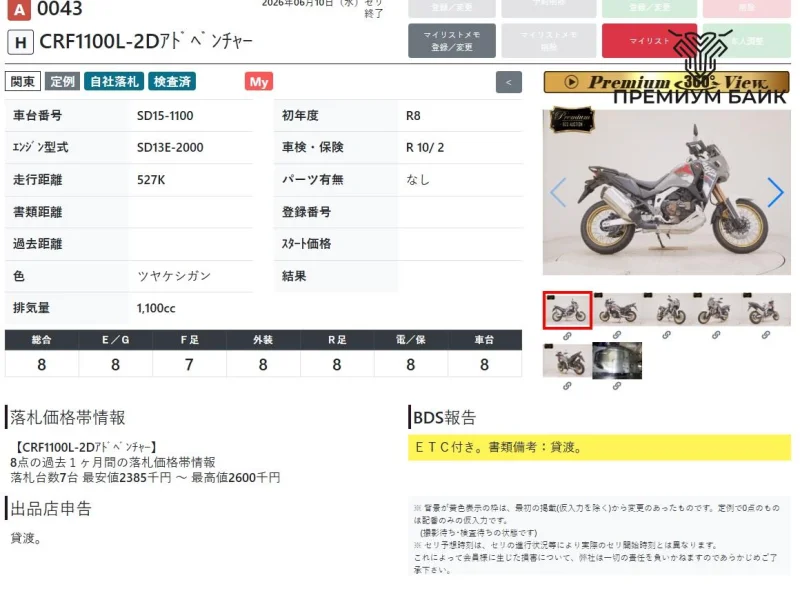Click the H maker badge
Image resolution: width=800 pixels, height=600 pixels.
tap(20, 42)
